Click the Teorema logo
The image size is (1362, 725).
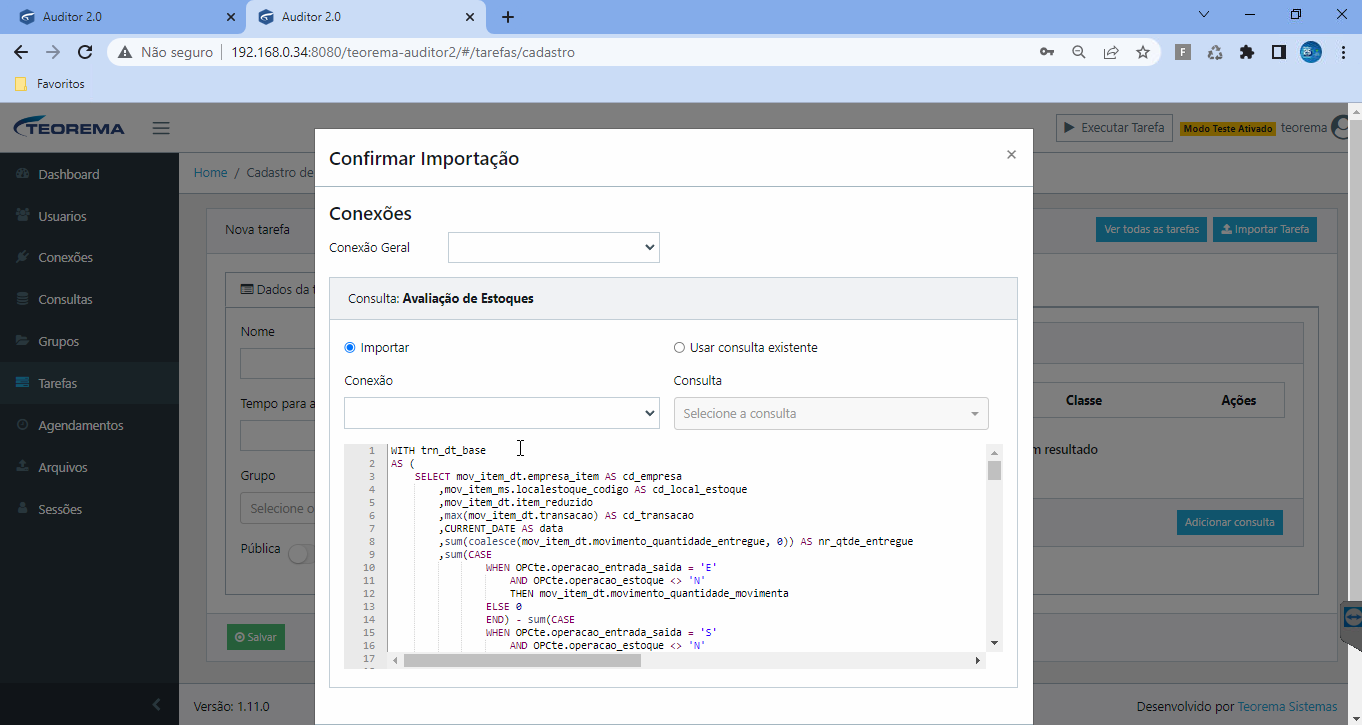[x=69, y=128]
